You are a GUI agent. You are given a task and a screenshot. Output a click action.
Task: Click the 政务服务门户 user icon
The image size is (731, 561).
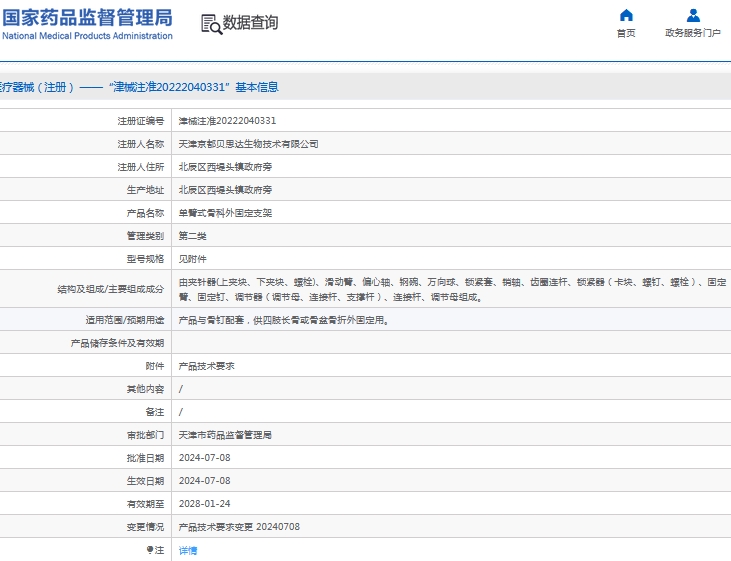(693, 16)
